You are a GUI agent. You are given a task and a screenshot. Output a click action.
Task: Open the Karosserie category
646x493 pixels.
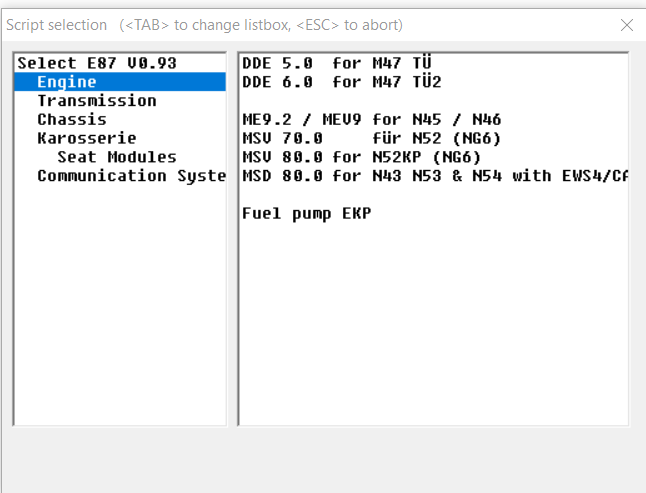tap(87, 138)
